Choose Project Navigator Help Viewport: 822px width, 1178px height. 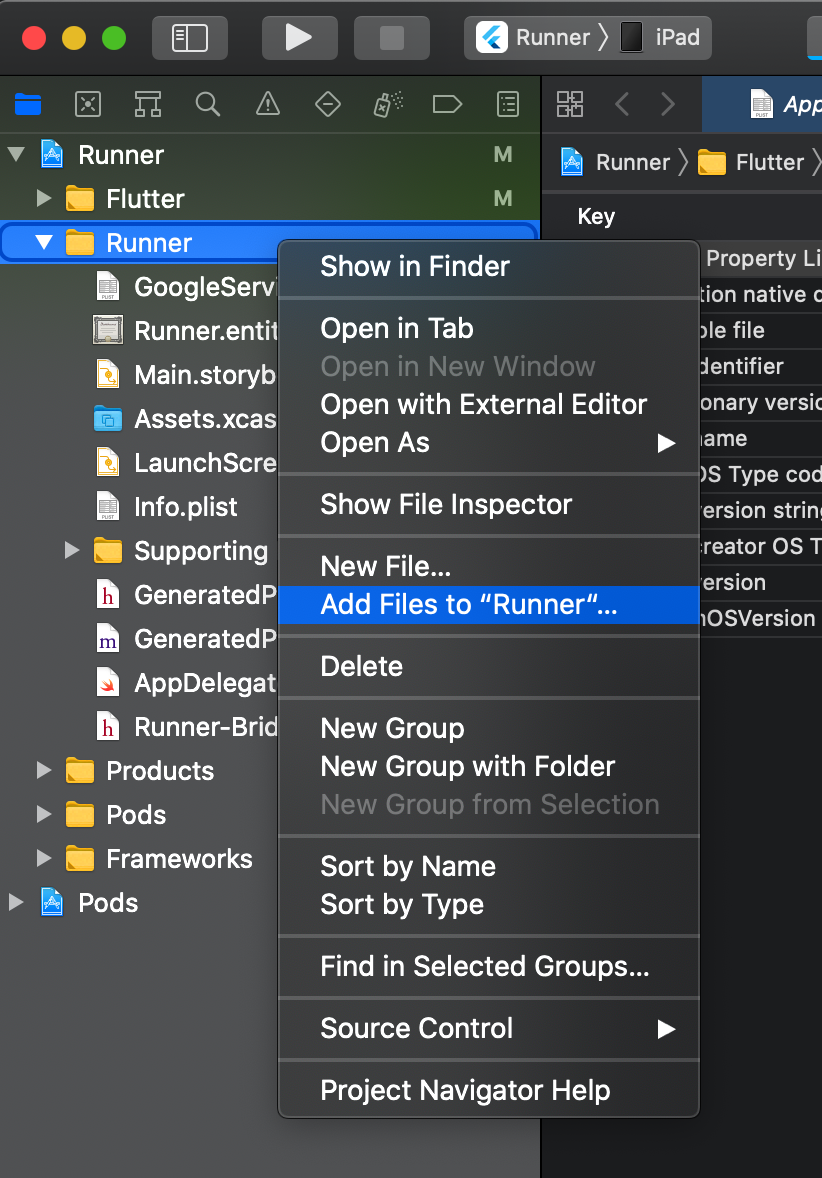point(488,1090)
